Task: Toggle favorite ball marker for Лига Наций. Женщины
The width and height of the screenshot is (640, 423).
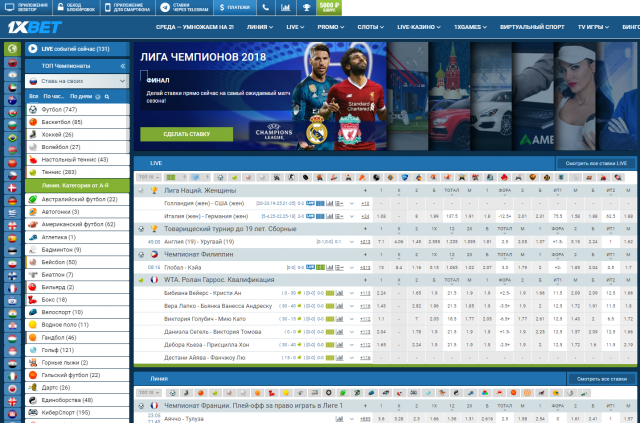Action: 141,190
